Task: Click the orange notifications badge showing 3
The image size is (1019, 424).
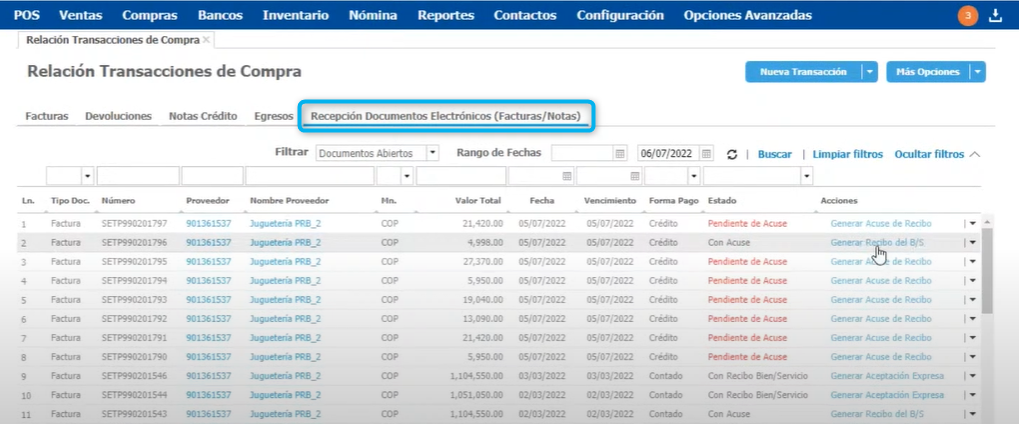Action: [968, 15]
